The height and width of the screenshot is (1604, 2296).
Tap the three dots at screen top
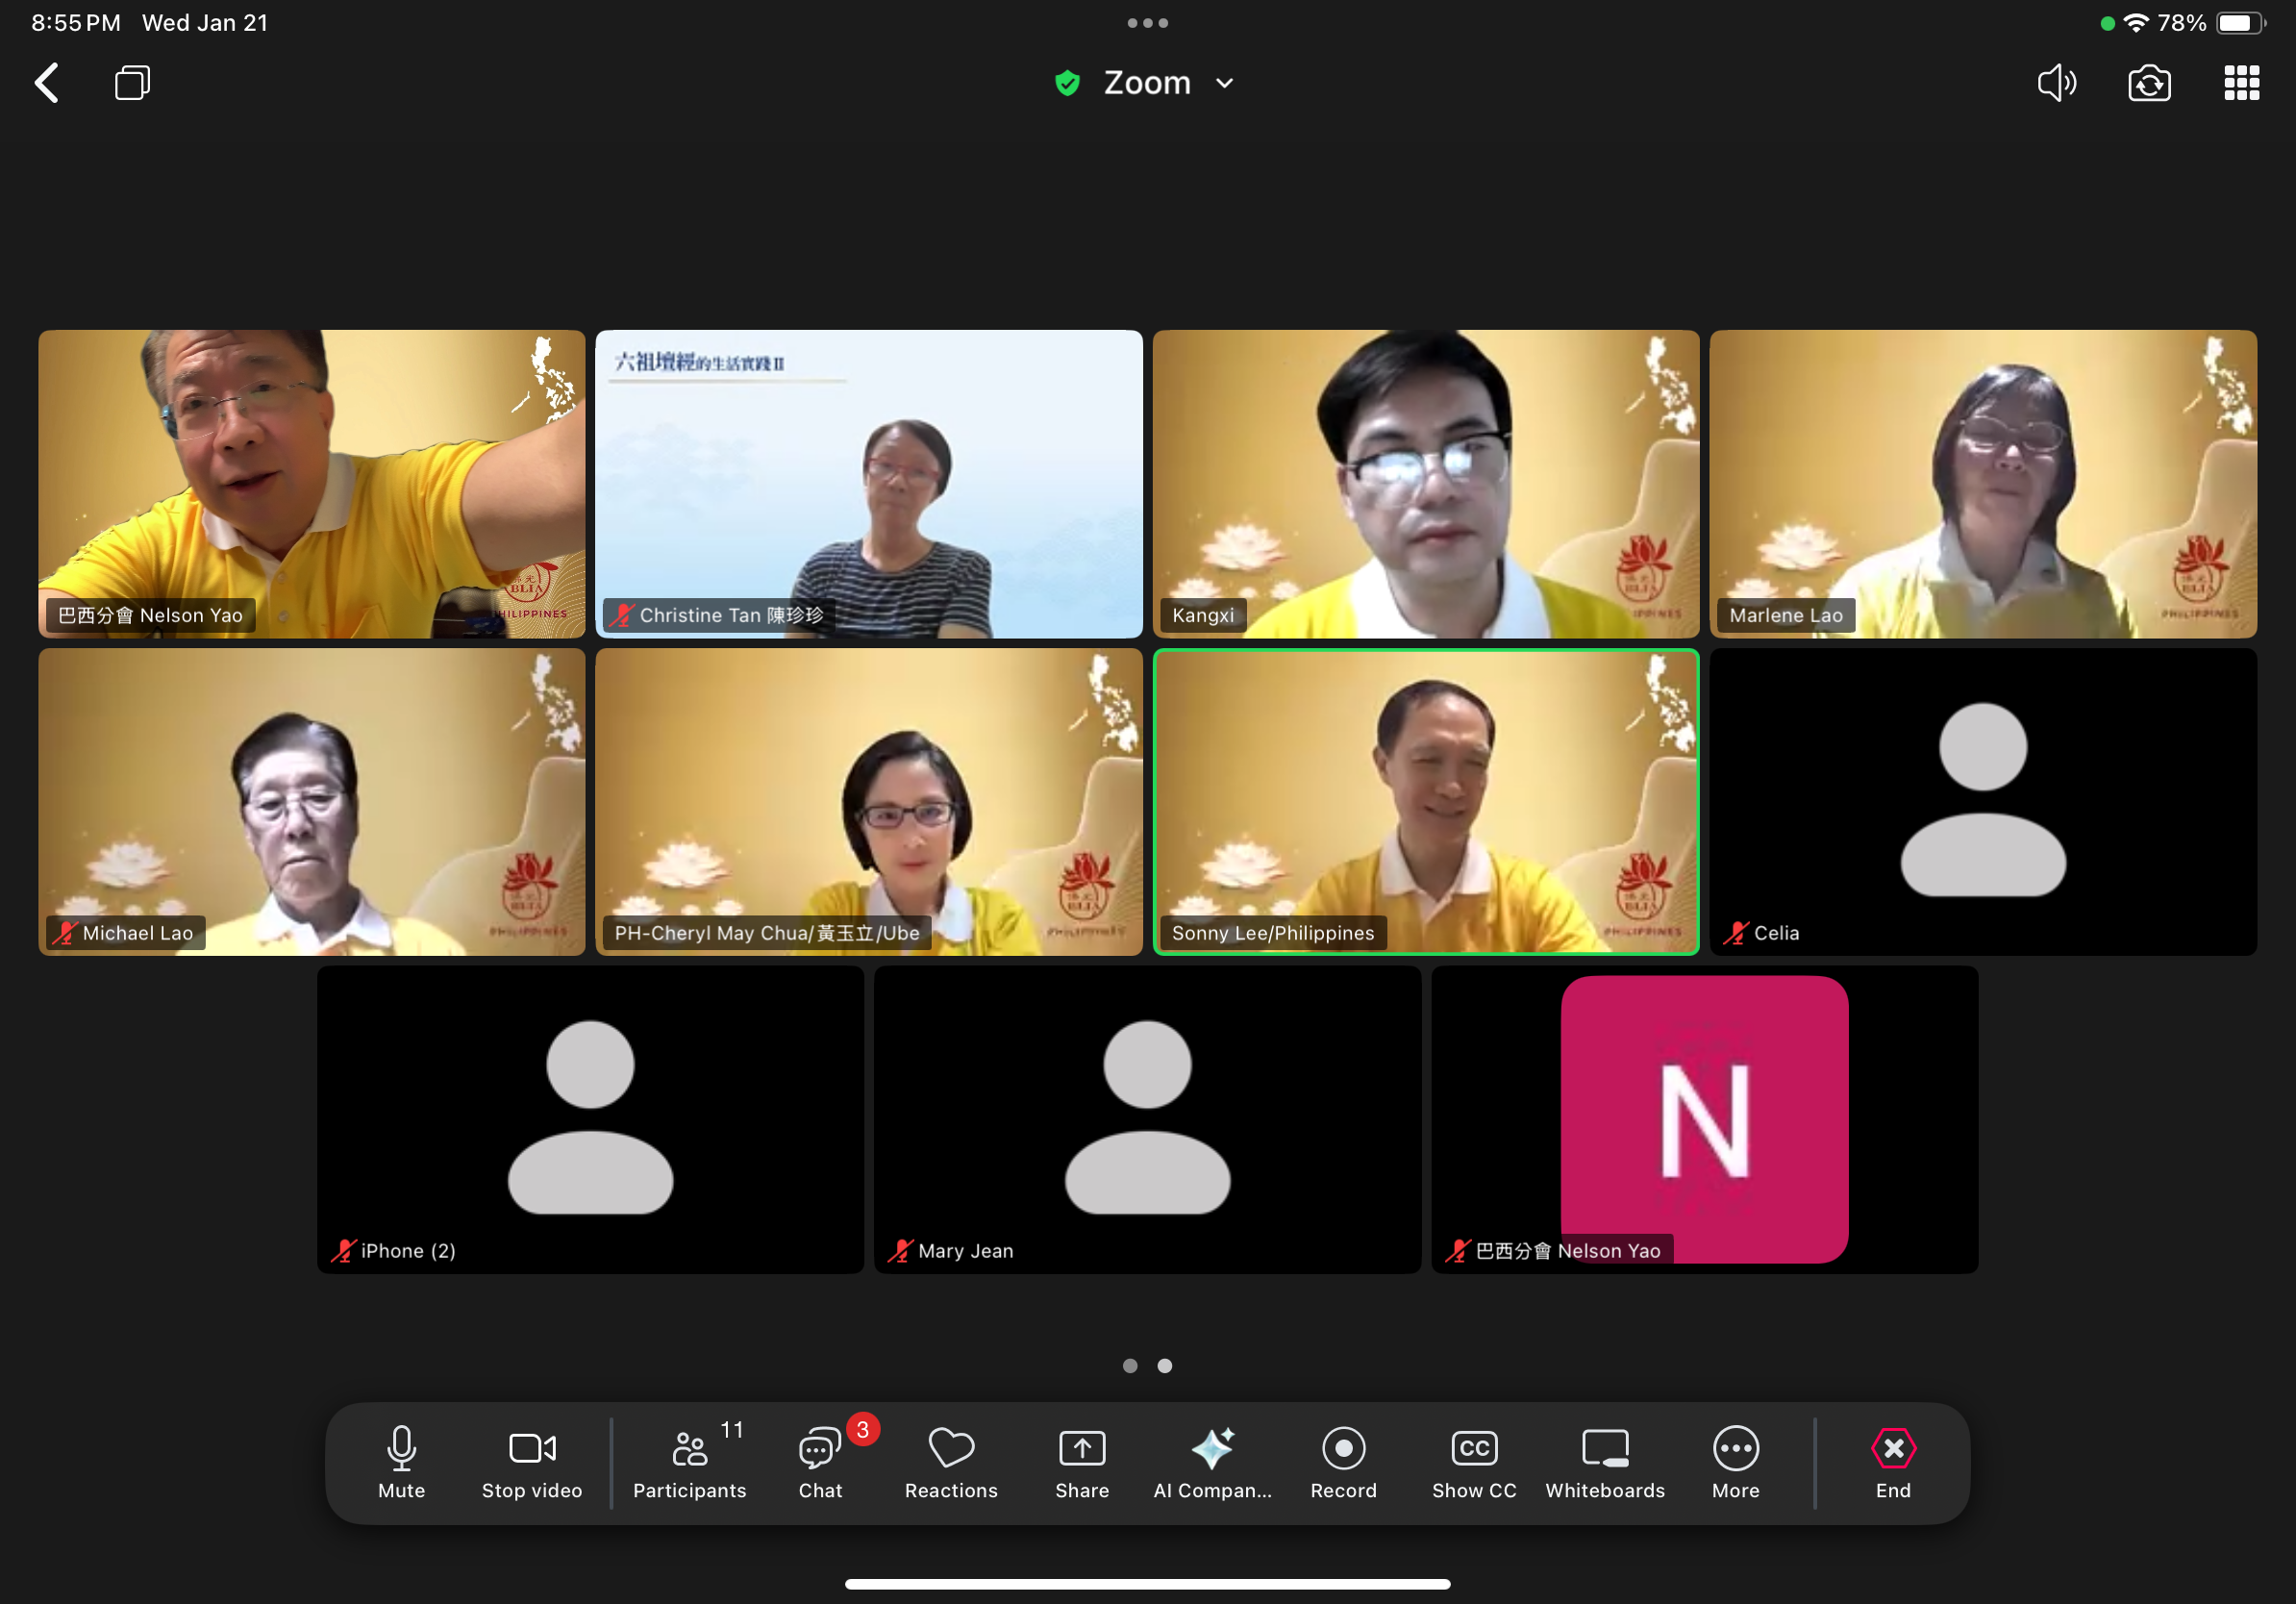[1147, 23]
